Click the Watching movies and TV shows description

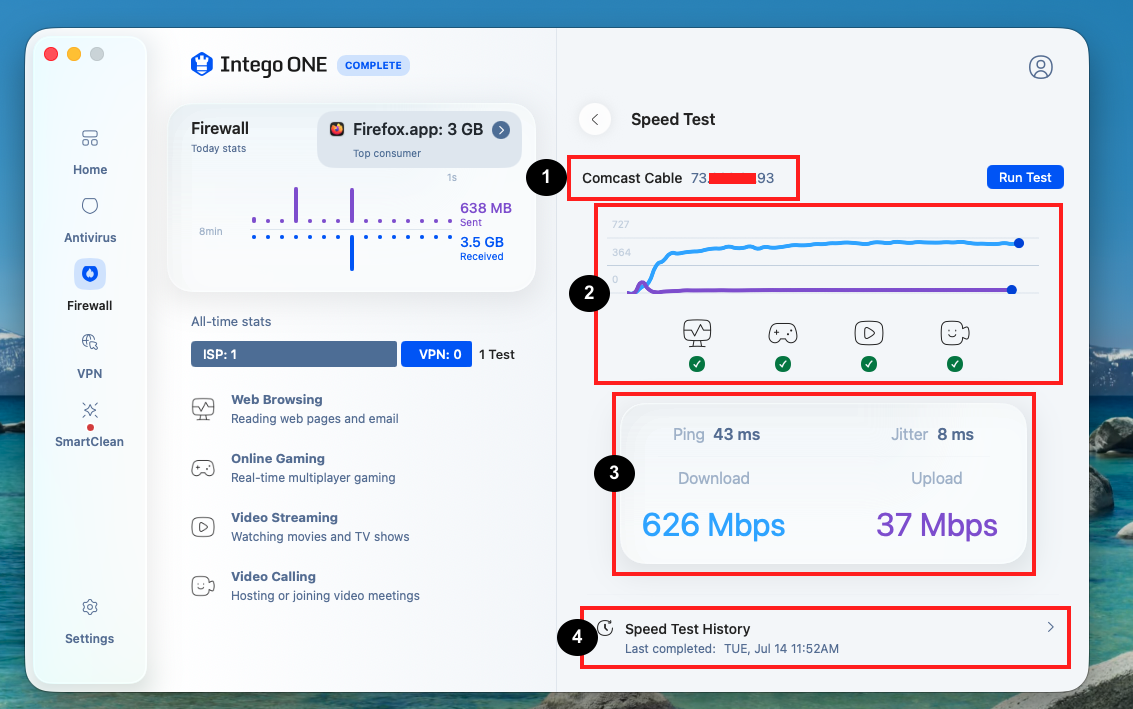320,536
